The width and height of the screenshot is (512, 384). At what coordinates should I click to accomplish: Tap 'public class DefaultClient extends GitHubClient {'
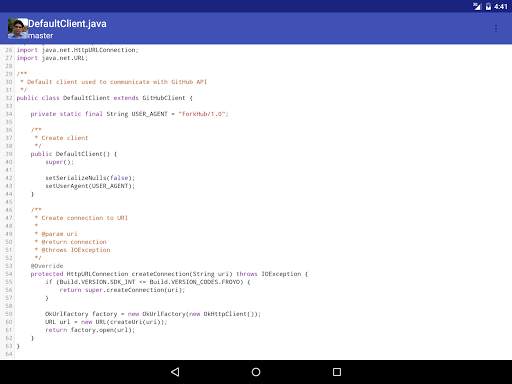(x=105, y=98)
